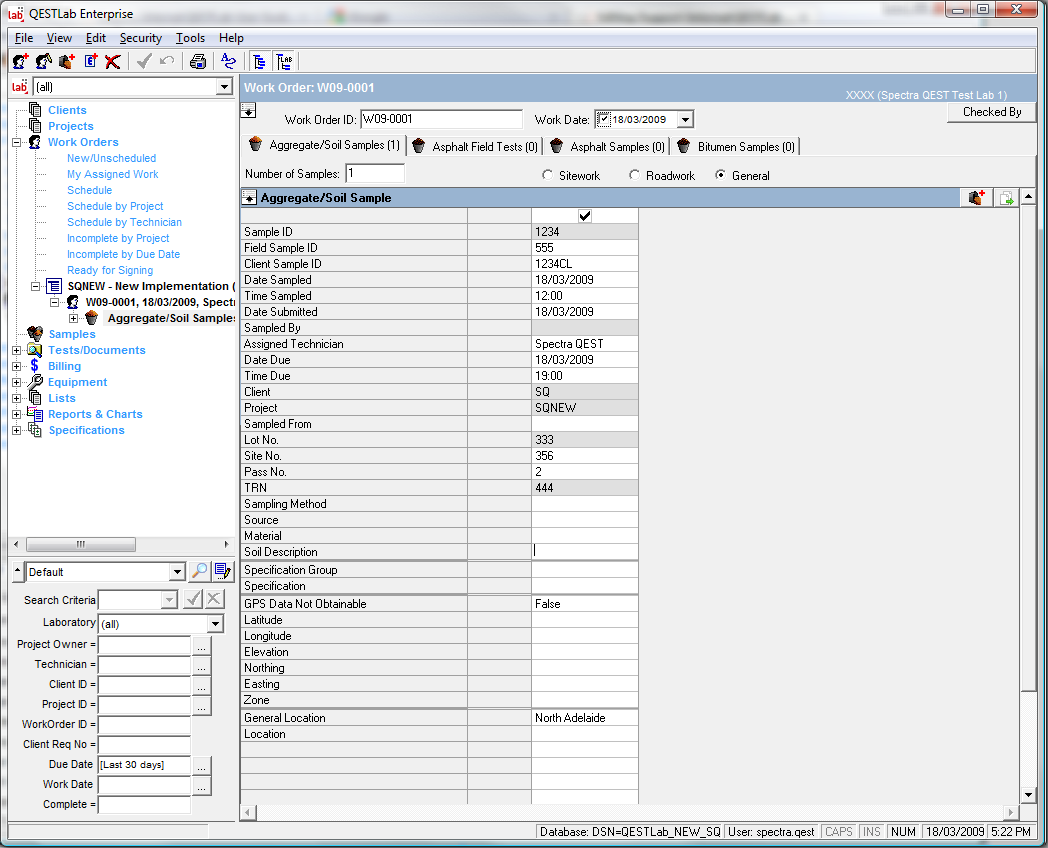Open the Work Date dropdown calendar

tap(685, 120)
